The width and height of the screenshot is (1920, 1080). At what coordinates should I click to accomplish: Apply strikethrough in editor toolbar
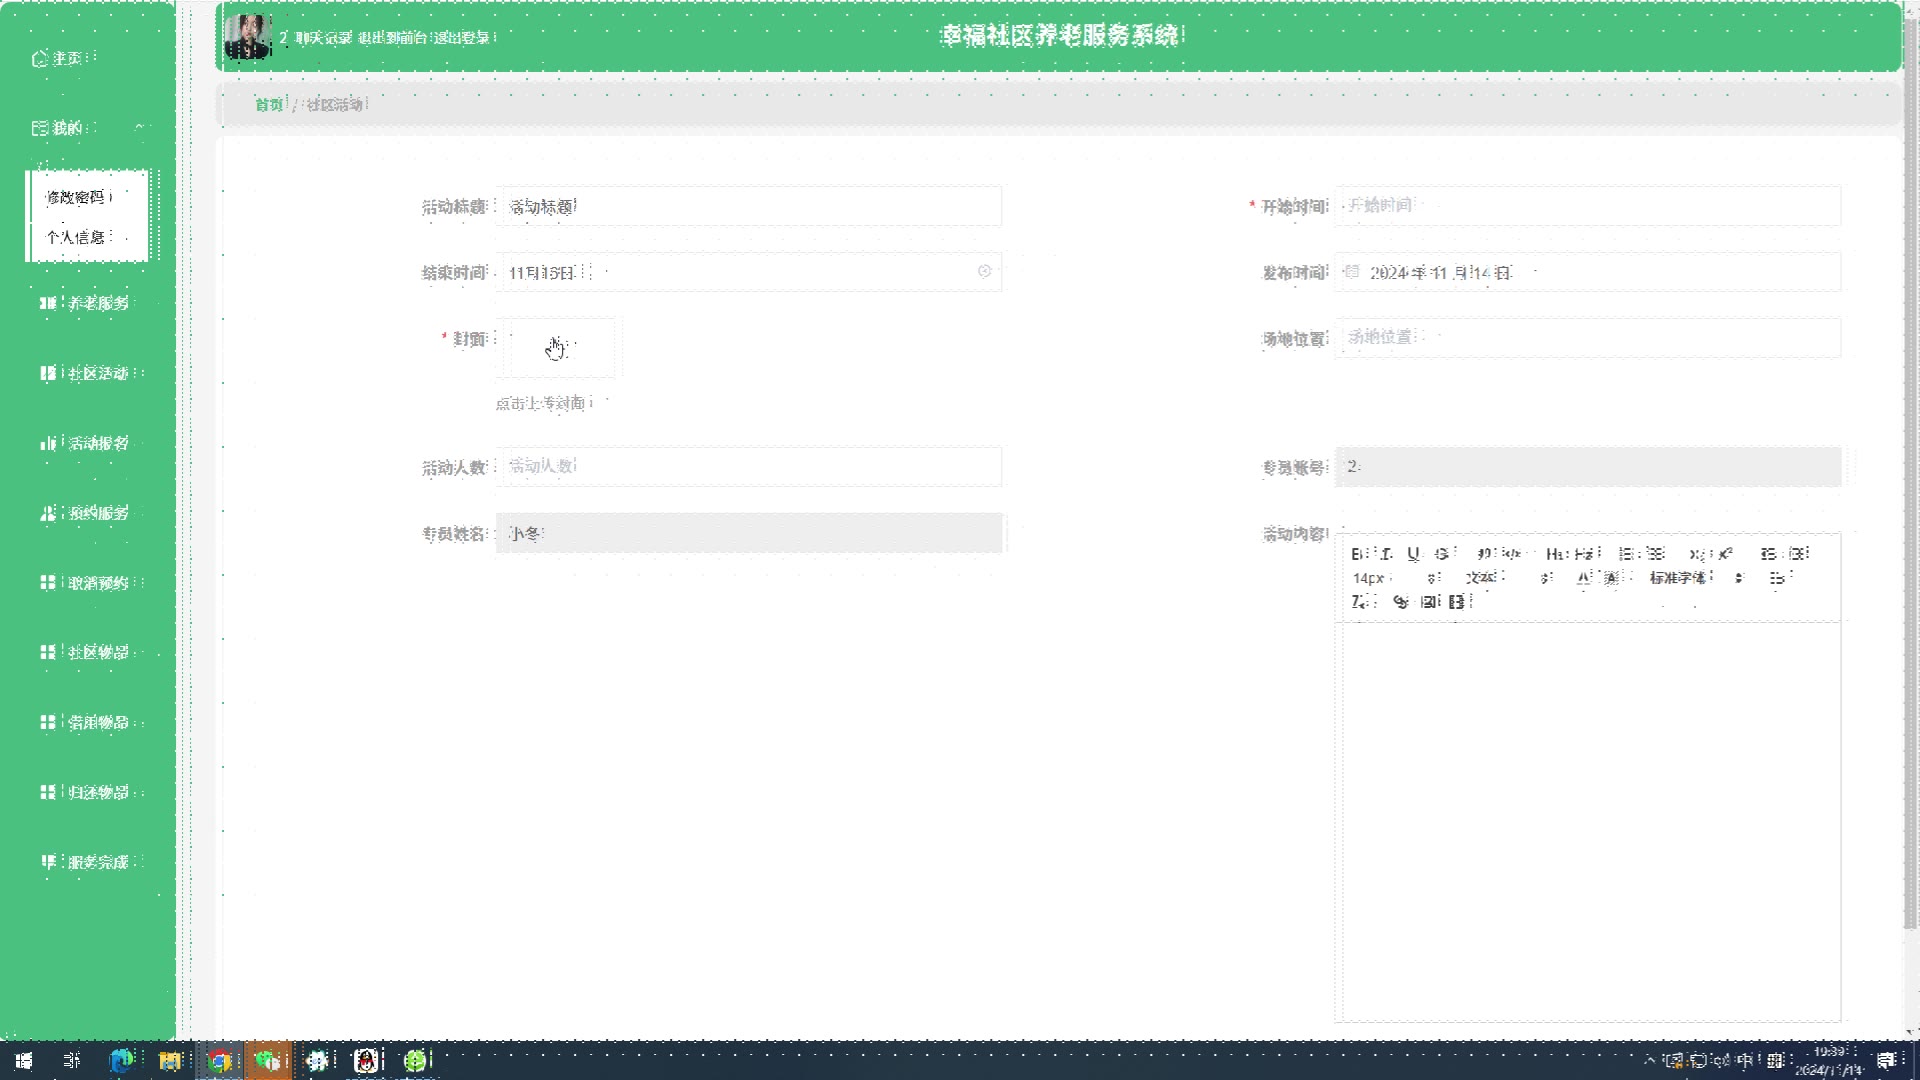[x=1441, y=554]
